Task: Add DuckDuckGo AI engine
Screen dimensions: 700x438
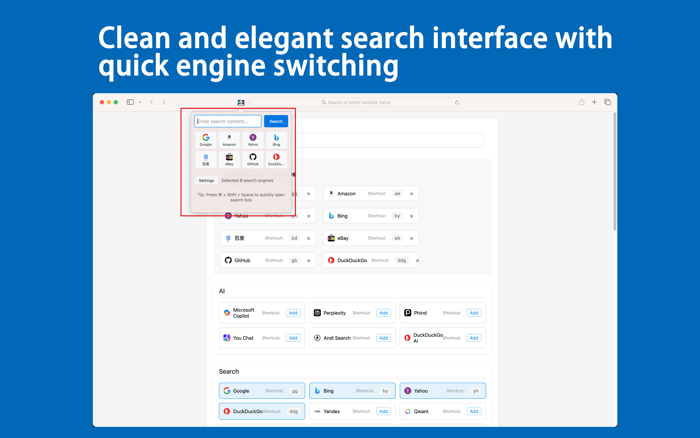Action: point(474,338)
